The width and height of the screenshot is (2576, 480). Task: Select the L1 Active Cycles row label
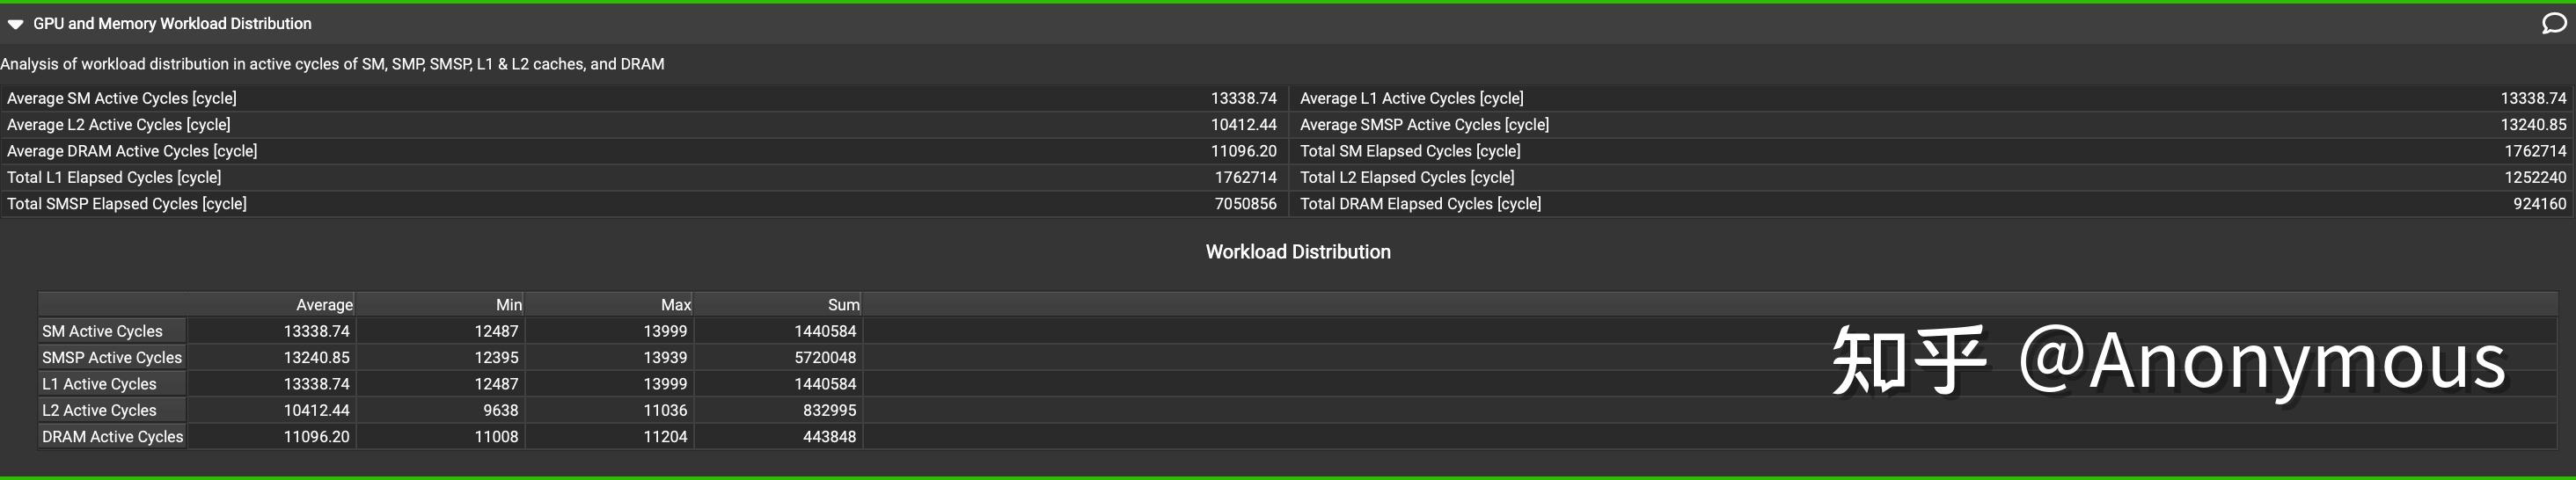[x=99, y=384]
